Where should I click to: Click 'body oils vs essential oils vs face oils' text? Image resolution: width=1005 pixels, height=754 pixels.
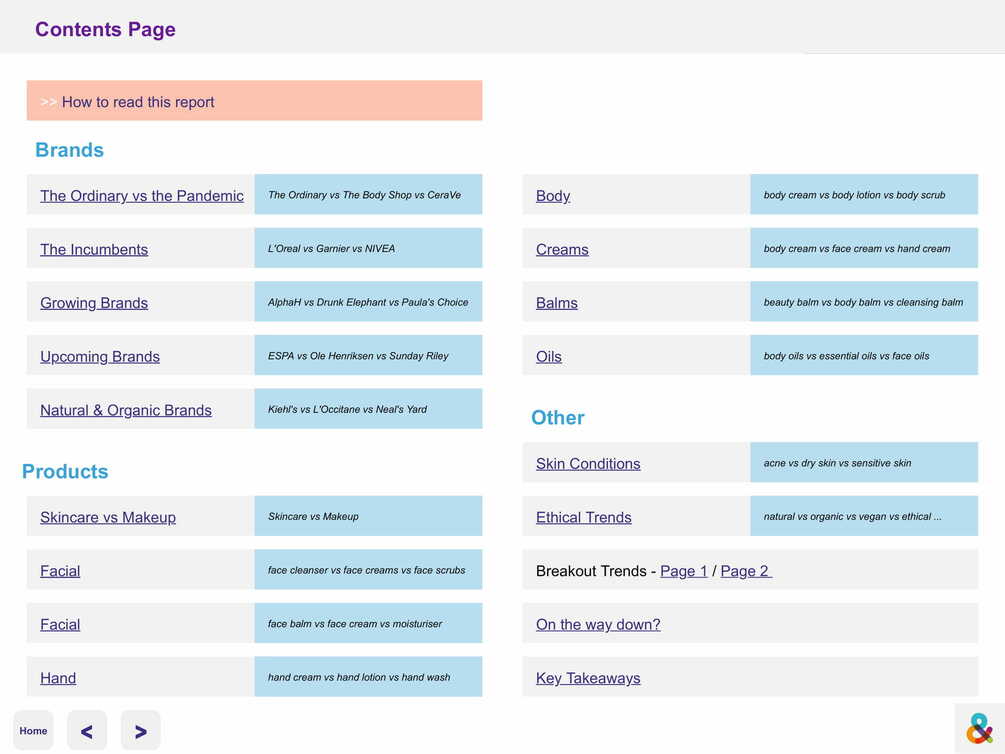tap(846, 356)
